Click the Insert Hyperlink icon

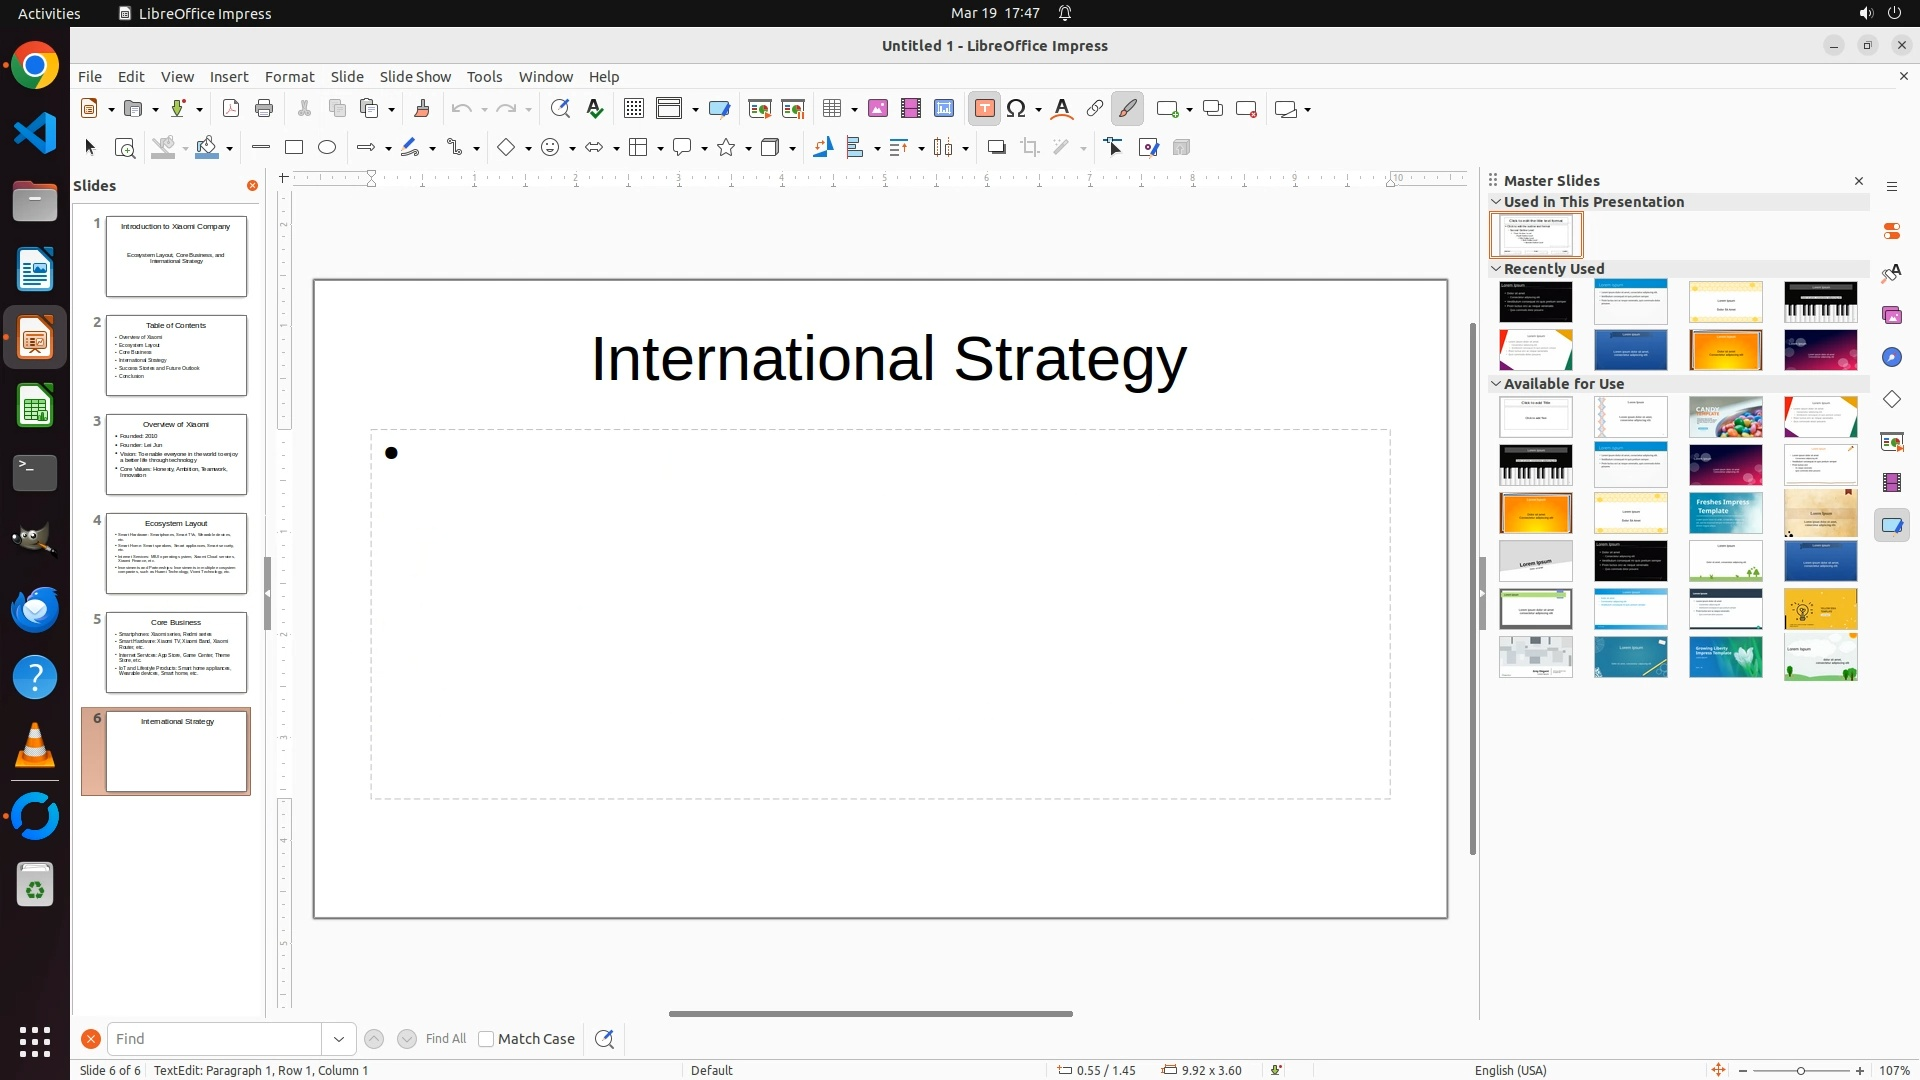(1095, 109)
